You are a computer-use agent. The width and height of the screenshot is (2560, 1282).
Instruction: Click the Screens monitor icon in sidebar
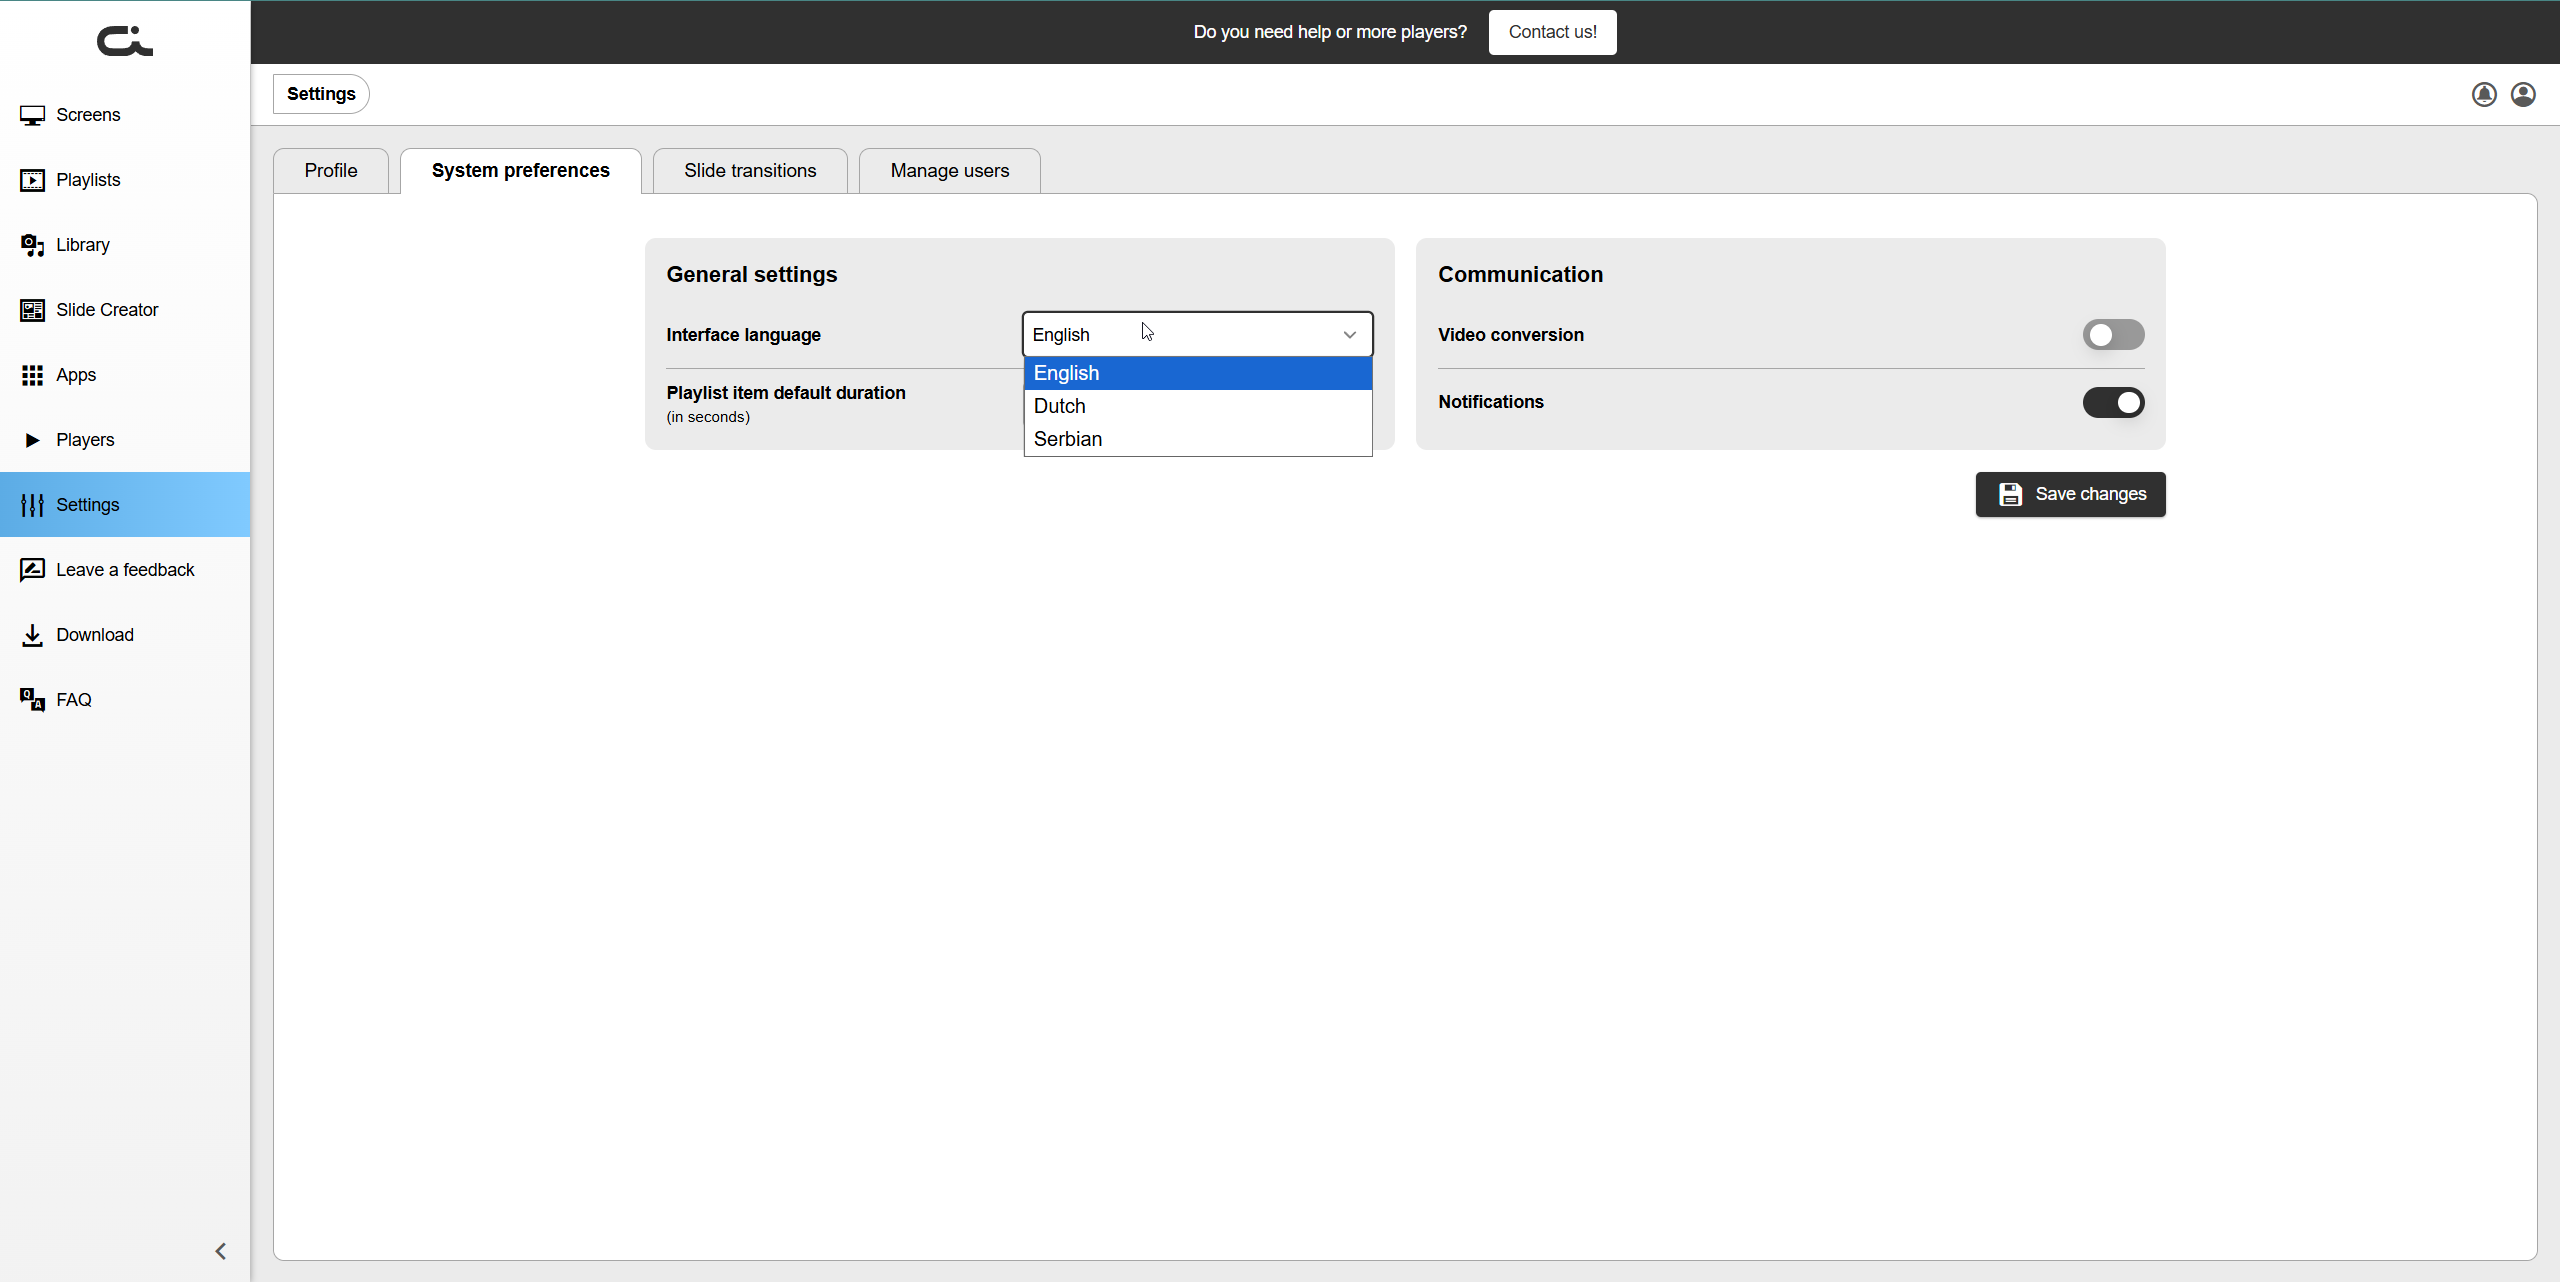point(32,115)
